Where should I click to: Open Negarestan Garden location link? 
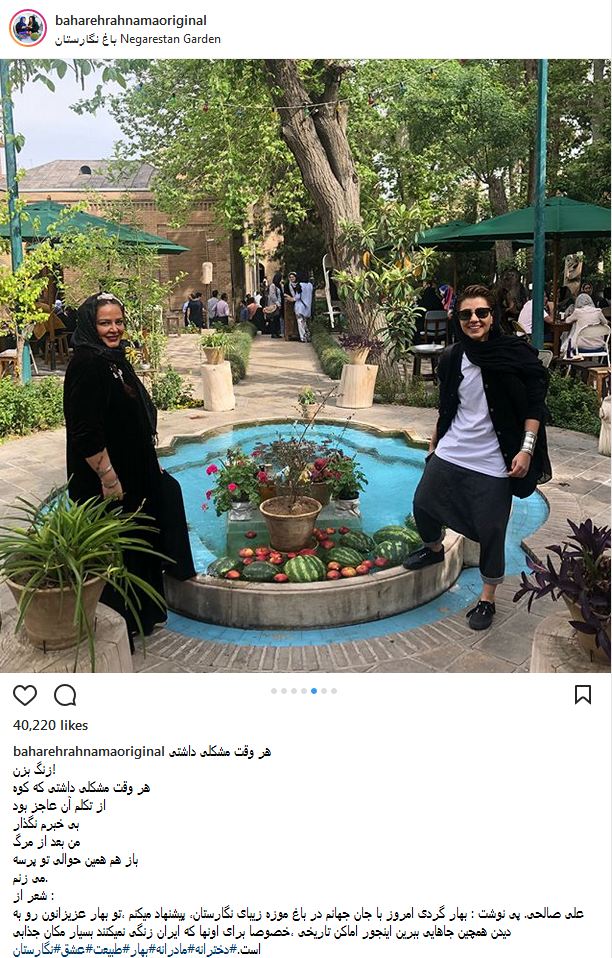(x=138, y=39)
